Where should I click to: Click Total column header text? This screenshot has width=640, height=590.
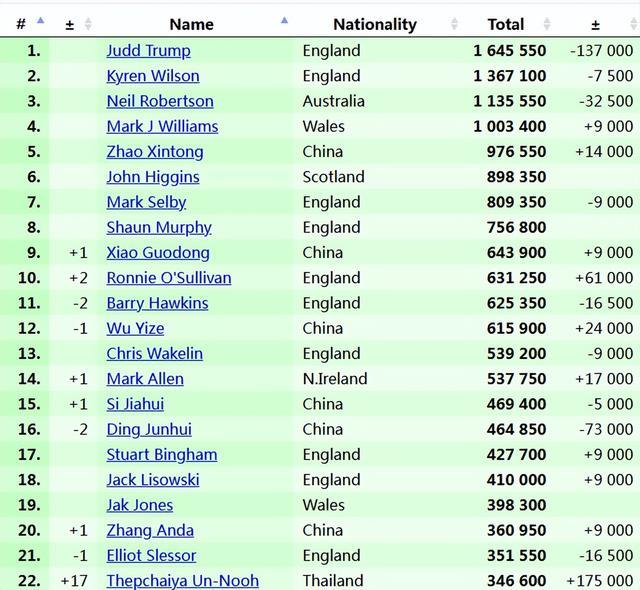tap(506, 24)
